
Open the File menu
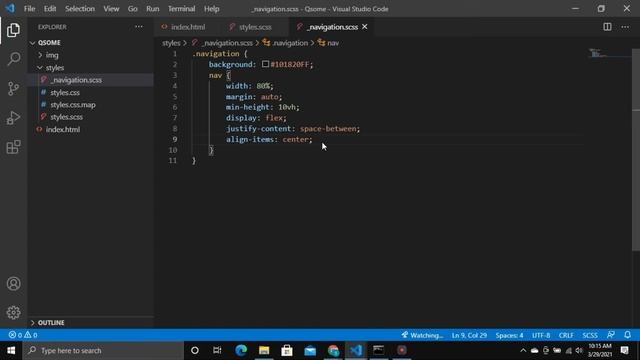coord(29,9)
